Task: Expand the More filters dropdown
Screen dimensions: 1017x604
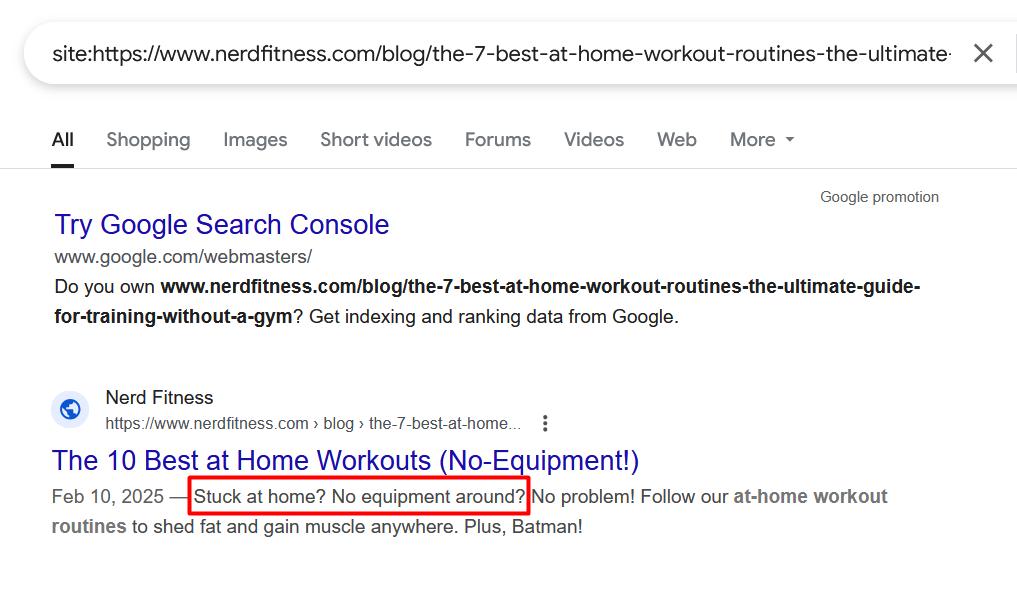Action: (x=762, y=140)
